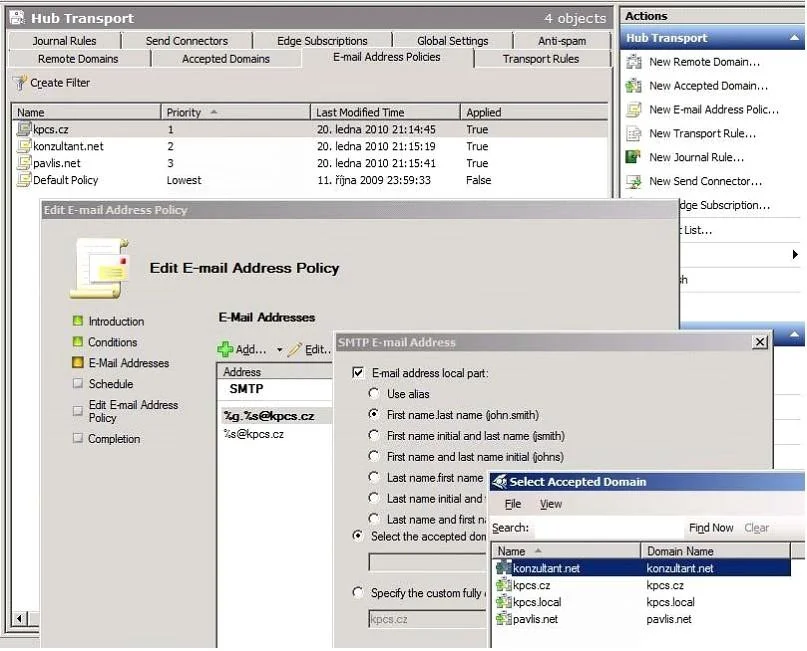Select First name and last name initial option

[x=374, y=456]
